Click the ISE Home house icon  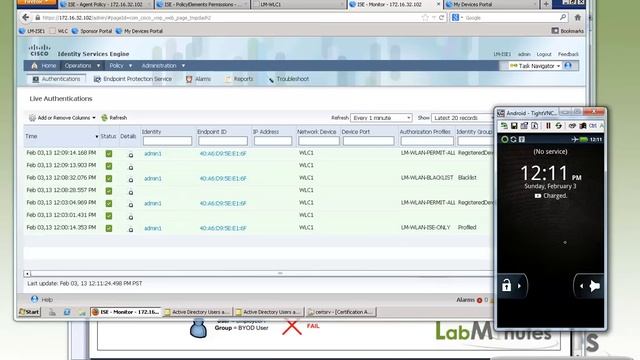[x=34, y=66]
